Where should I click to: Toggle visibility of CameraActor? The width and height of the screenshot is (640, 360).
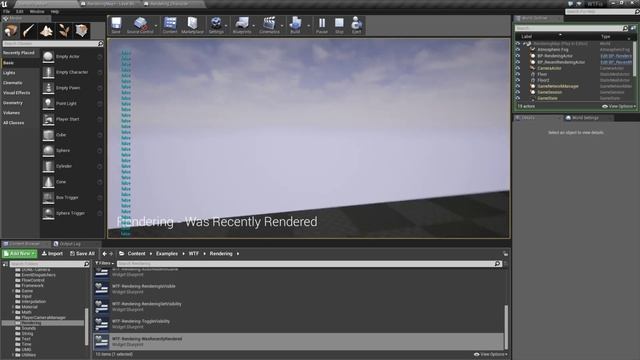click(518, 68)
